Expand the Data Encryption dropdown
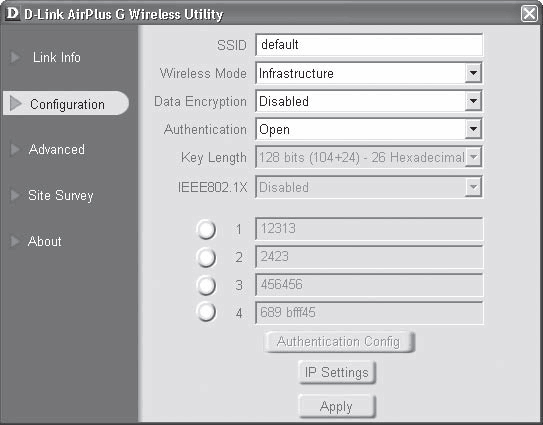543x425 pixels. pyautogui.click(x=473, y=101)
